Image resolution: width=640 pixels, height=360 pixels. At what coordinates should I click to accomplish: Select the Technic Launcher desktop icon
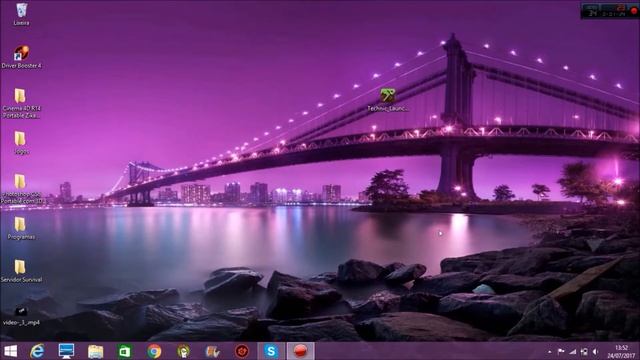click(x=387, y=100)
